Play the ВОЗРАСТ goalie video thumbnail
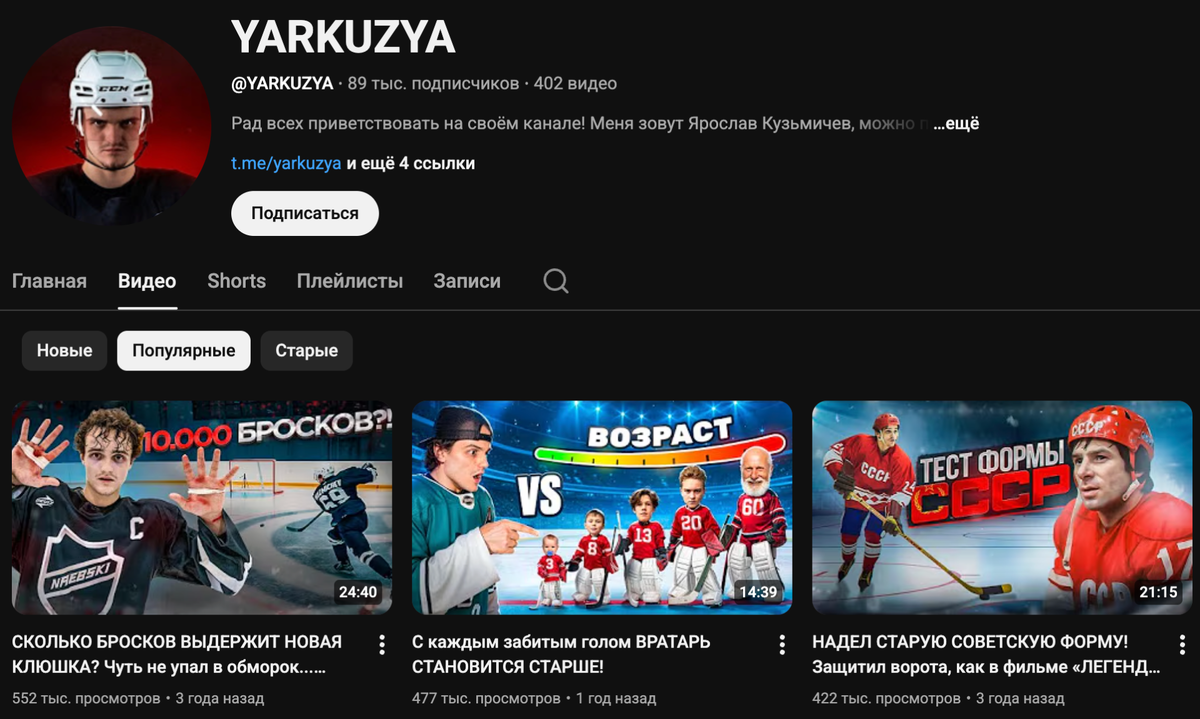The height and width of the screenshot is (719, 1200). pyautogui.click(x=602, y=508)
